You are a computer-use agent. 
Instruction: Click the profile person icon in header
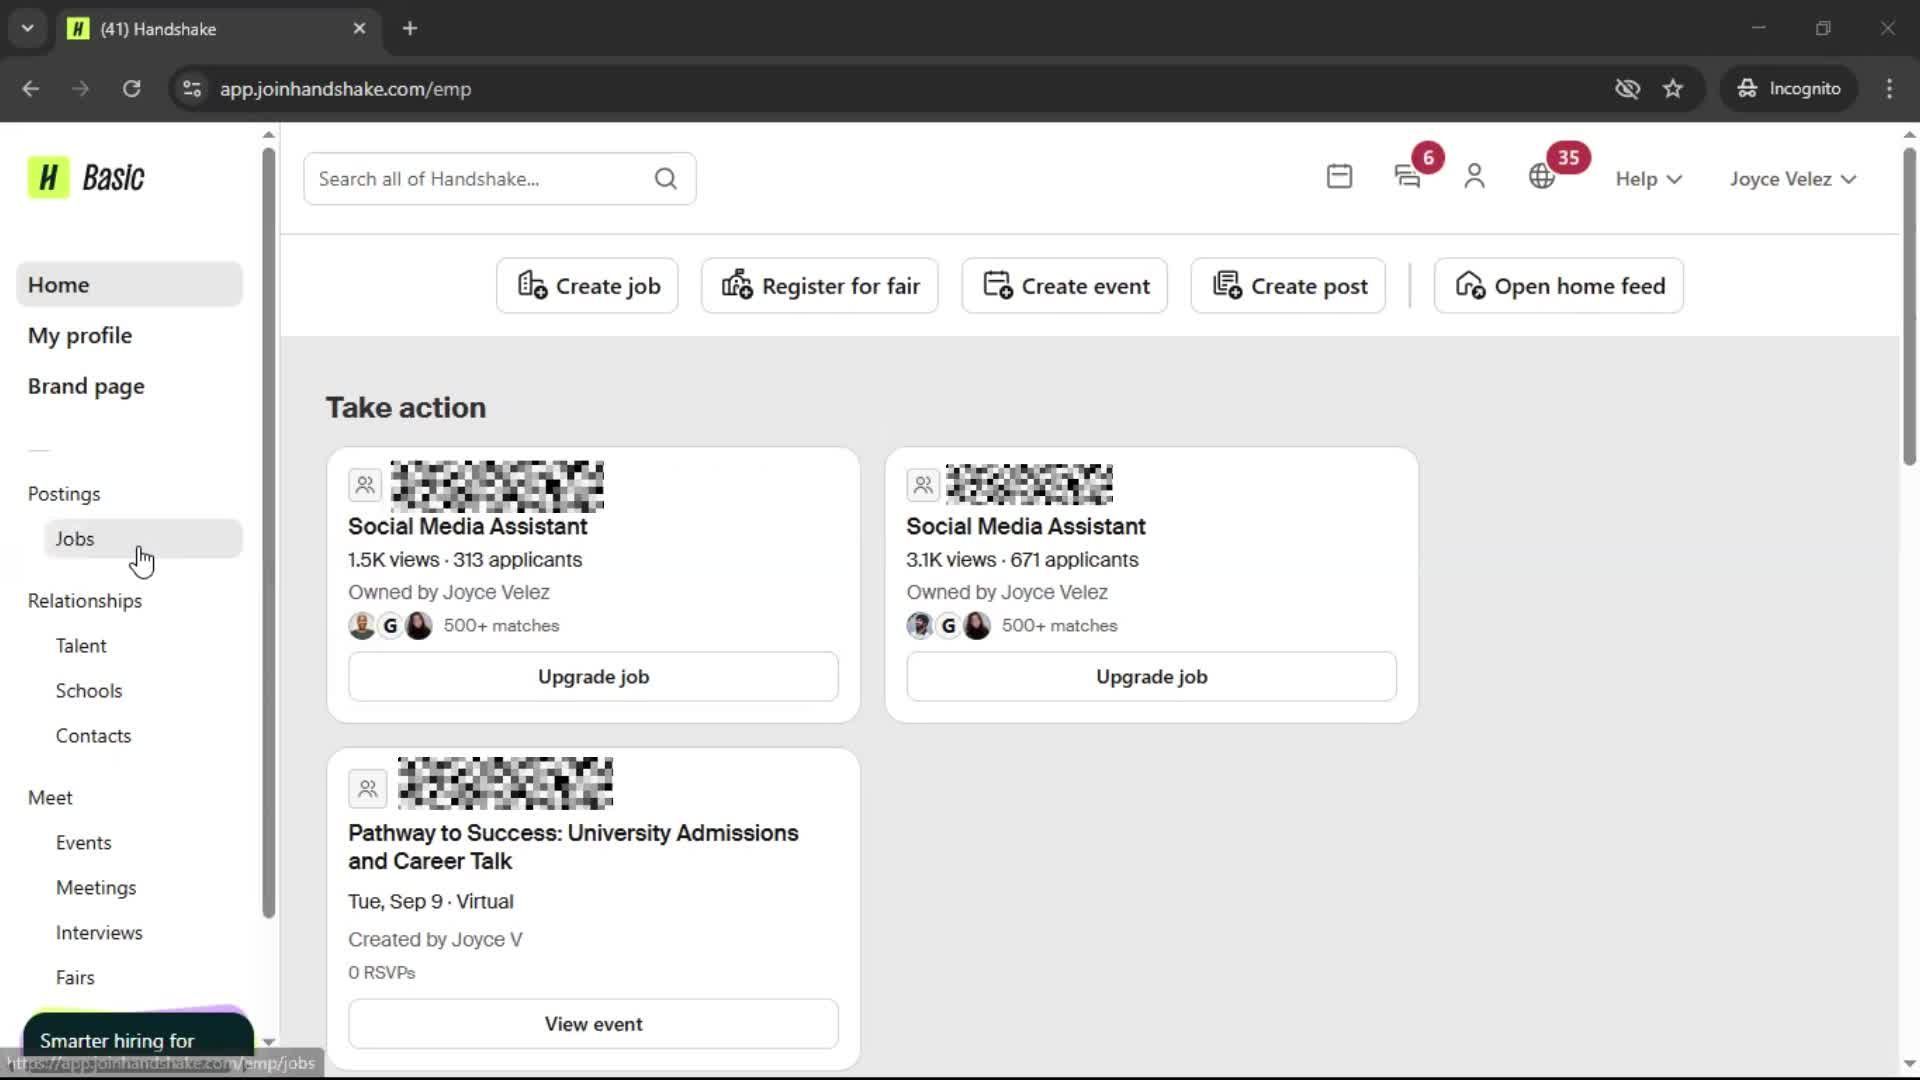pyautogui.click(x=1474, y=177)
